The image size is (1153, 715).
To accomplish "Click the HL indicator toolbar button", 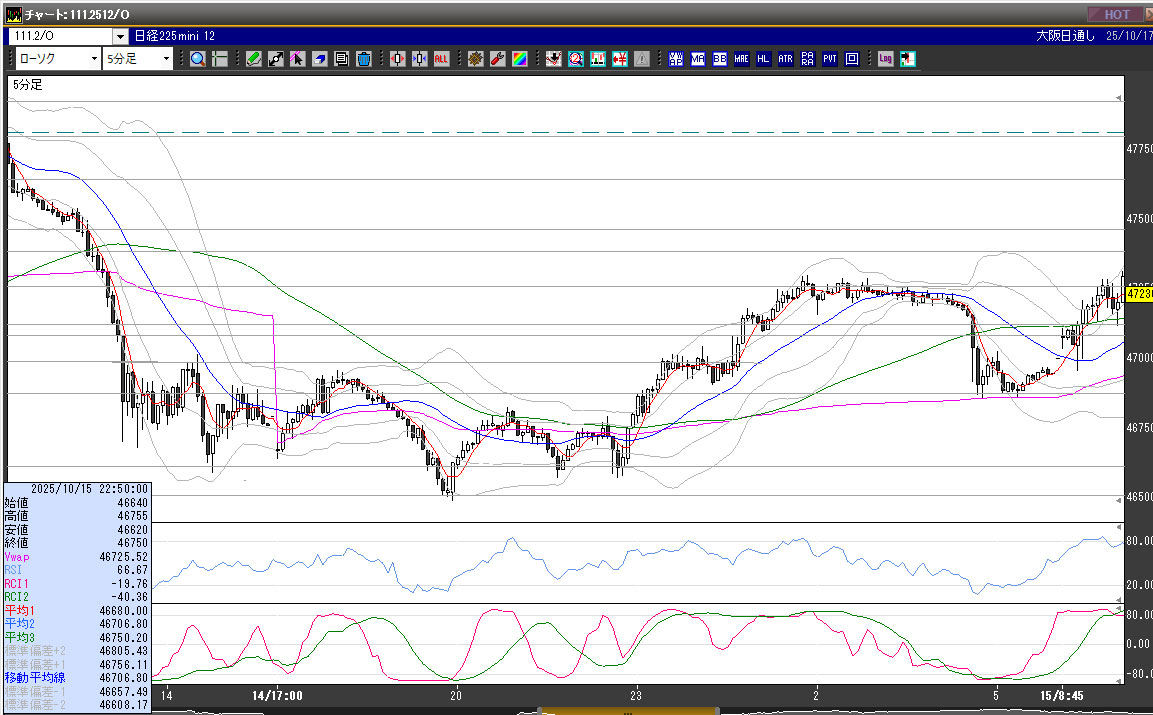I will pyautogui.click(x=763, y=59).
